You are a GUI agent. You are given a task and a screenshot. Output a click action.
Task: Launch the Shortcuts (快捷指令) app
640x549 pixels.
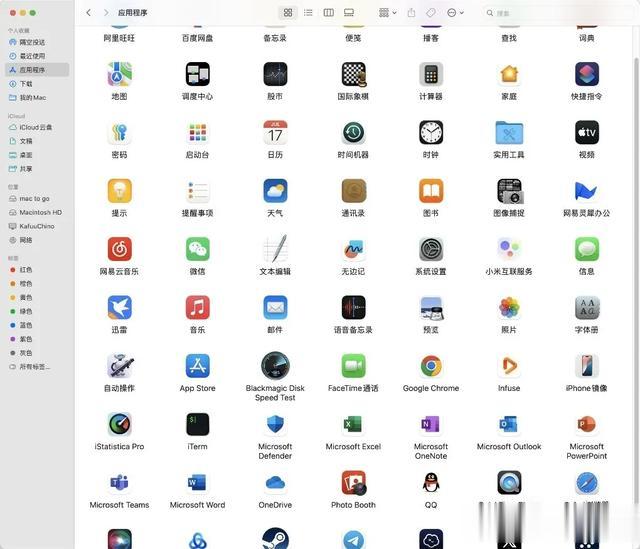point(587,74)
